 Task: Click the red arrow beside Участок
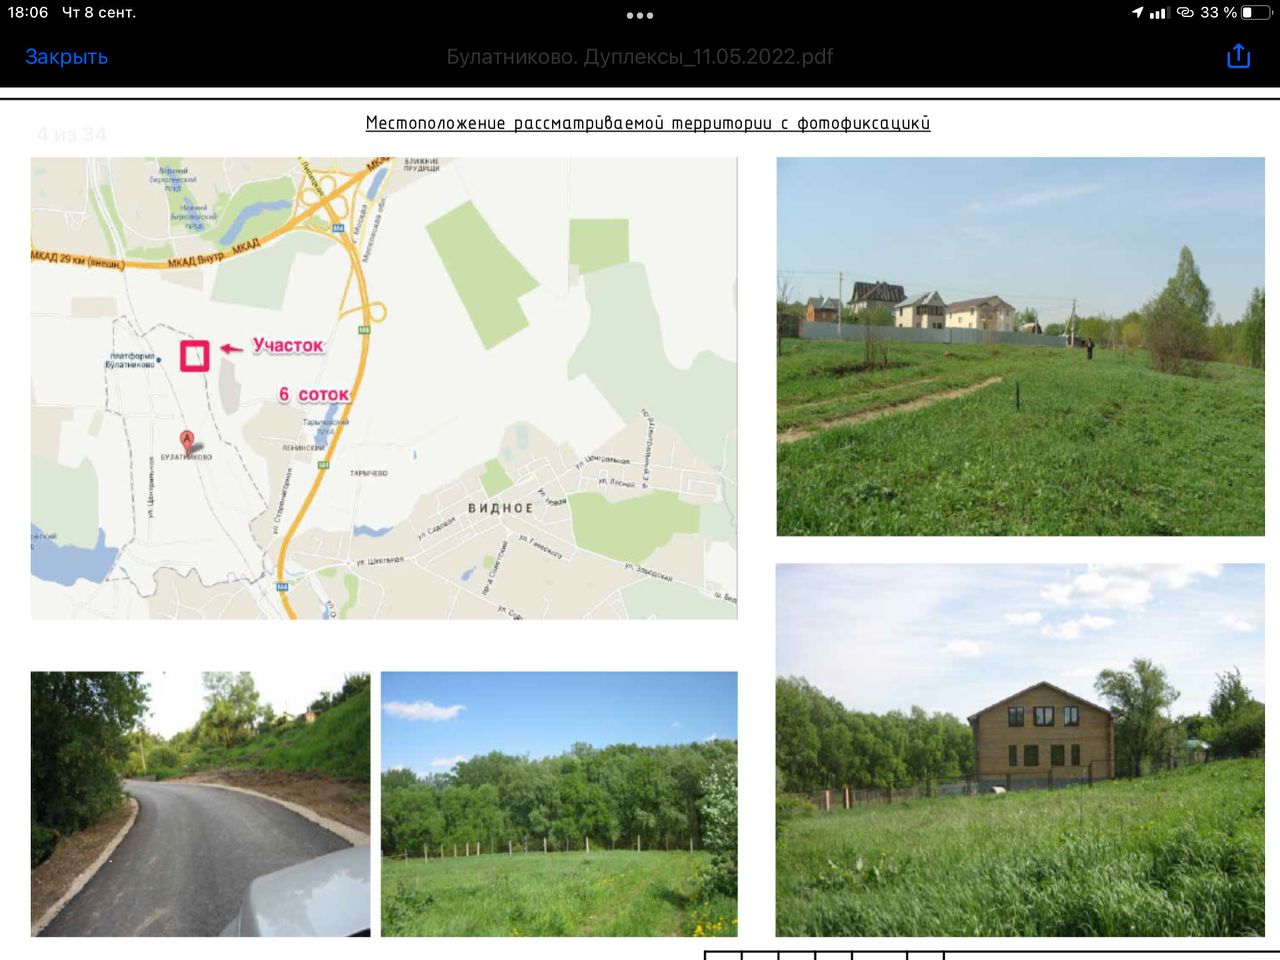tap(231, 348)
